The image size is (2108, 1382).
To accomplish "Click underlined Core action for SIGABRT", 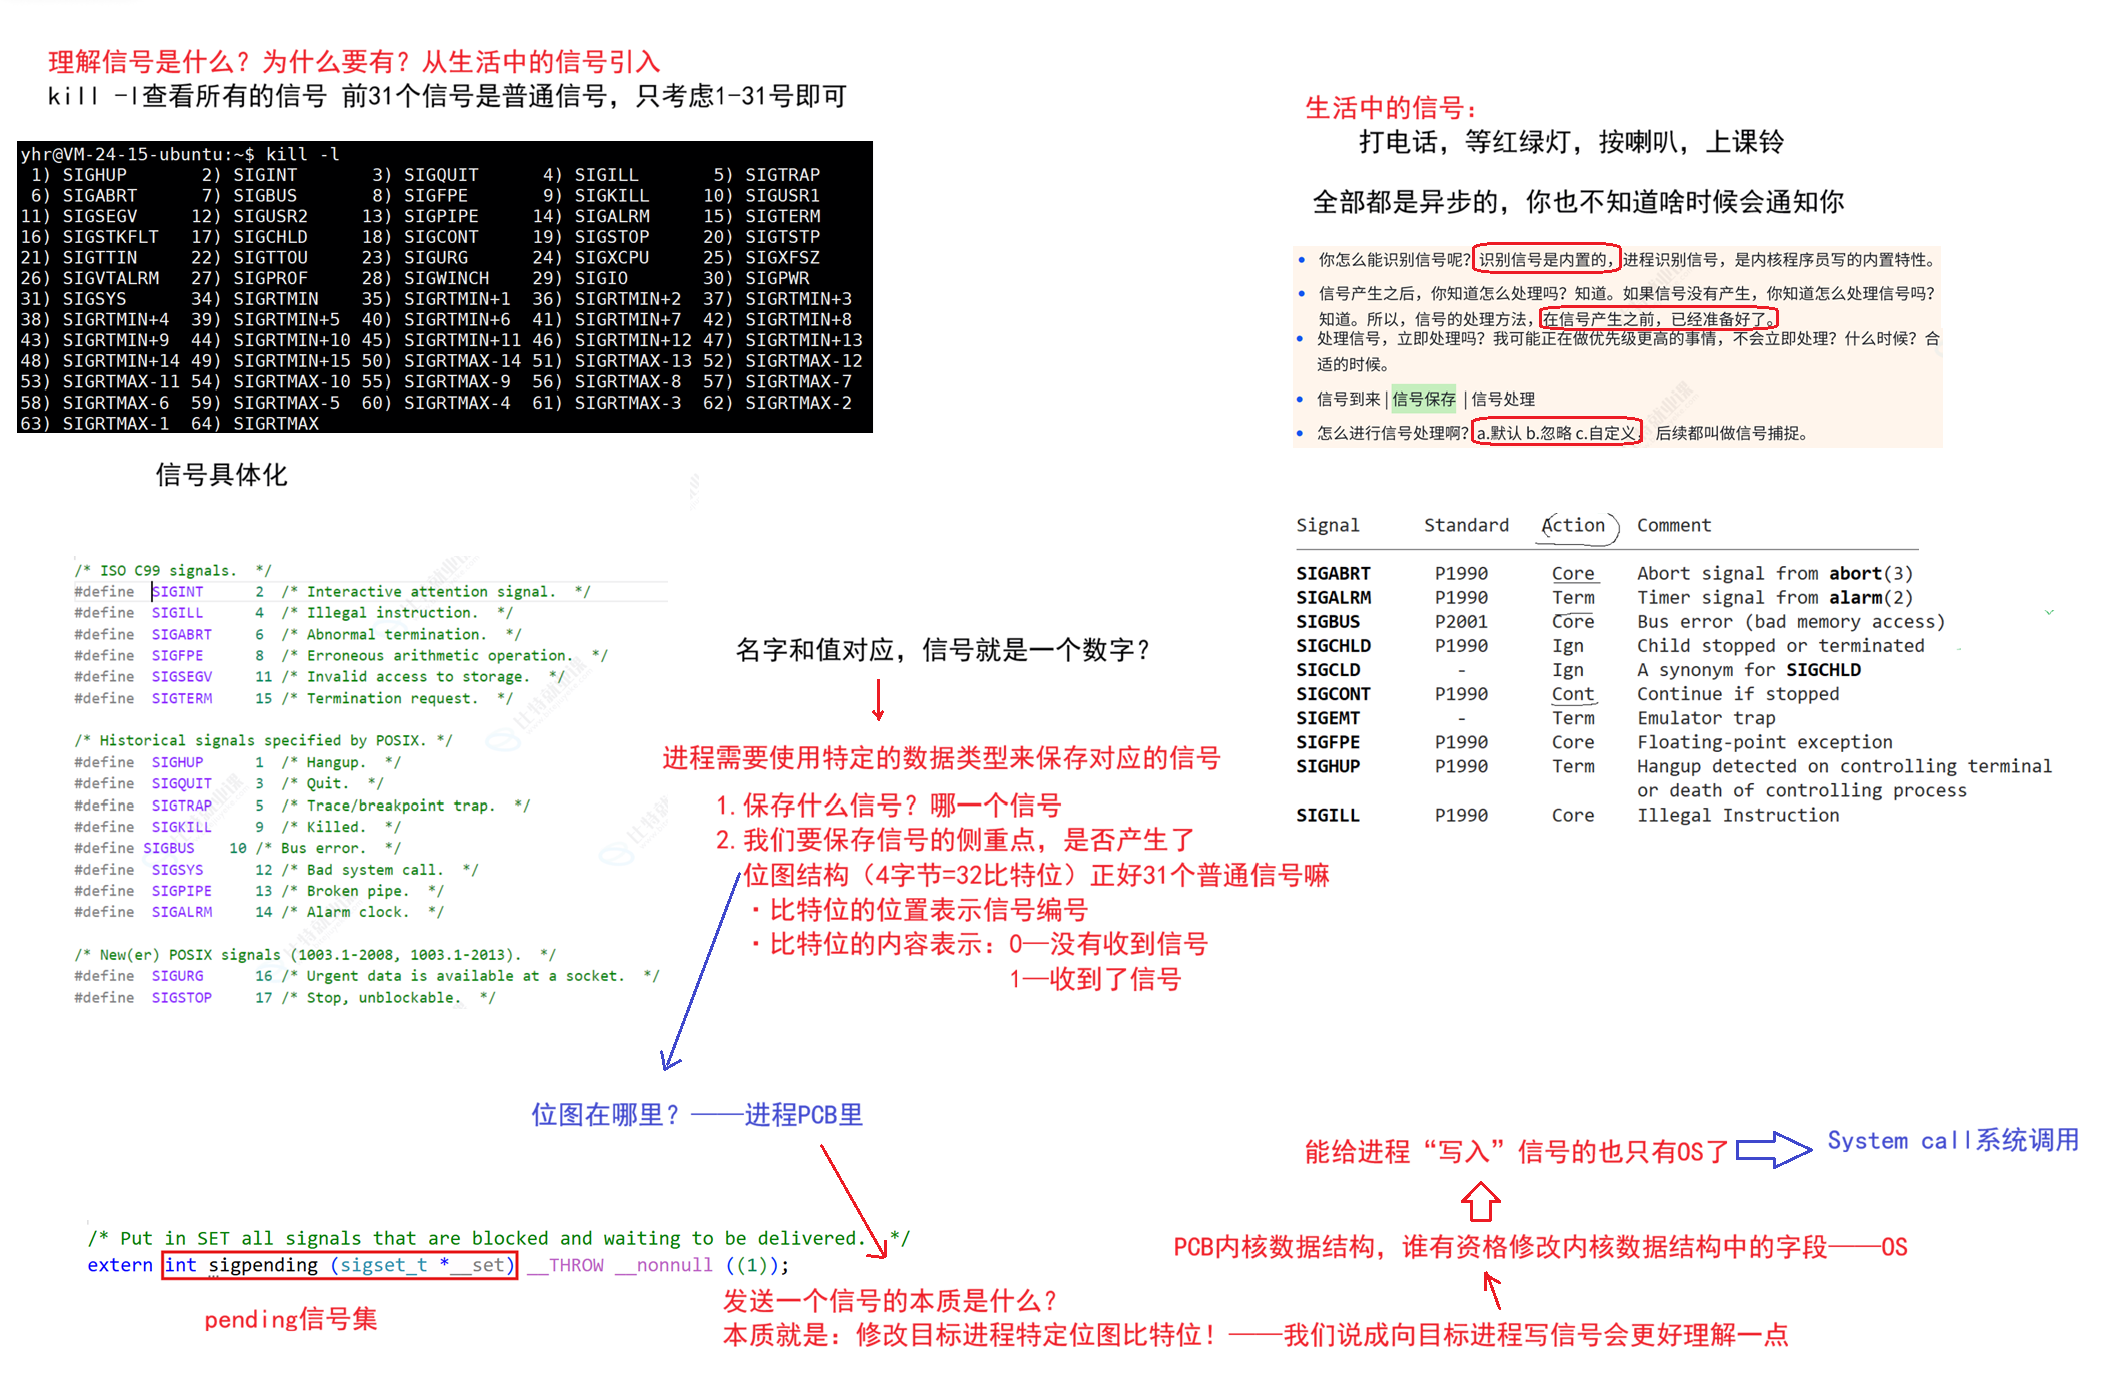I will tap(1573, 574).
